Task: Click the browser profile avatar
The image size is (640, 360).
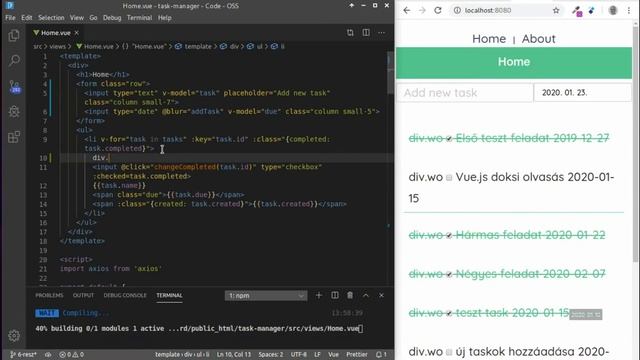Action: pos(613,11)
